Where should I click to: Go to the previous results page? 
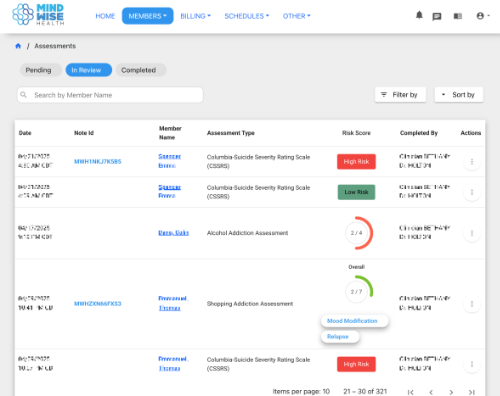(431, 392)
